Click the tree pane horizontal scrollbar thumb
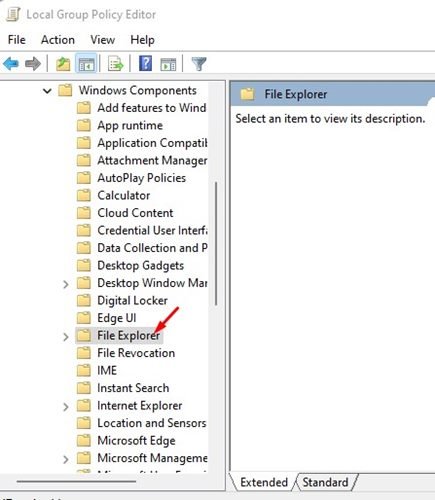Viewport: 435px width, 500px height. pyautogui.click(x=76, y=481)
